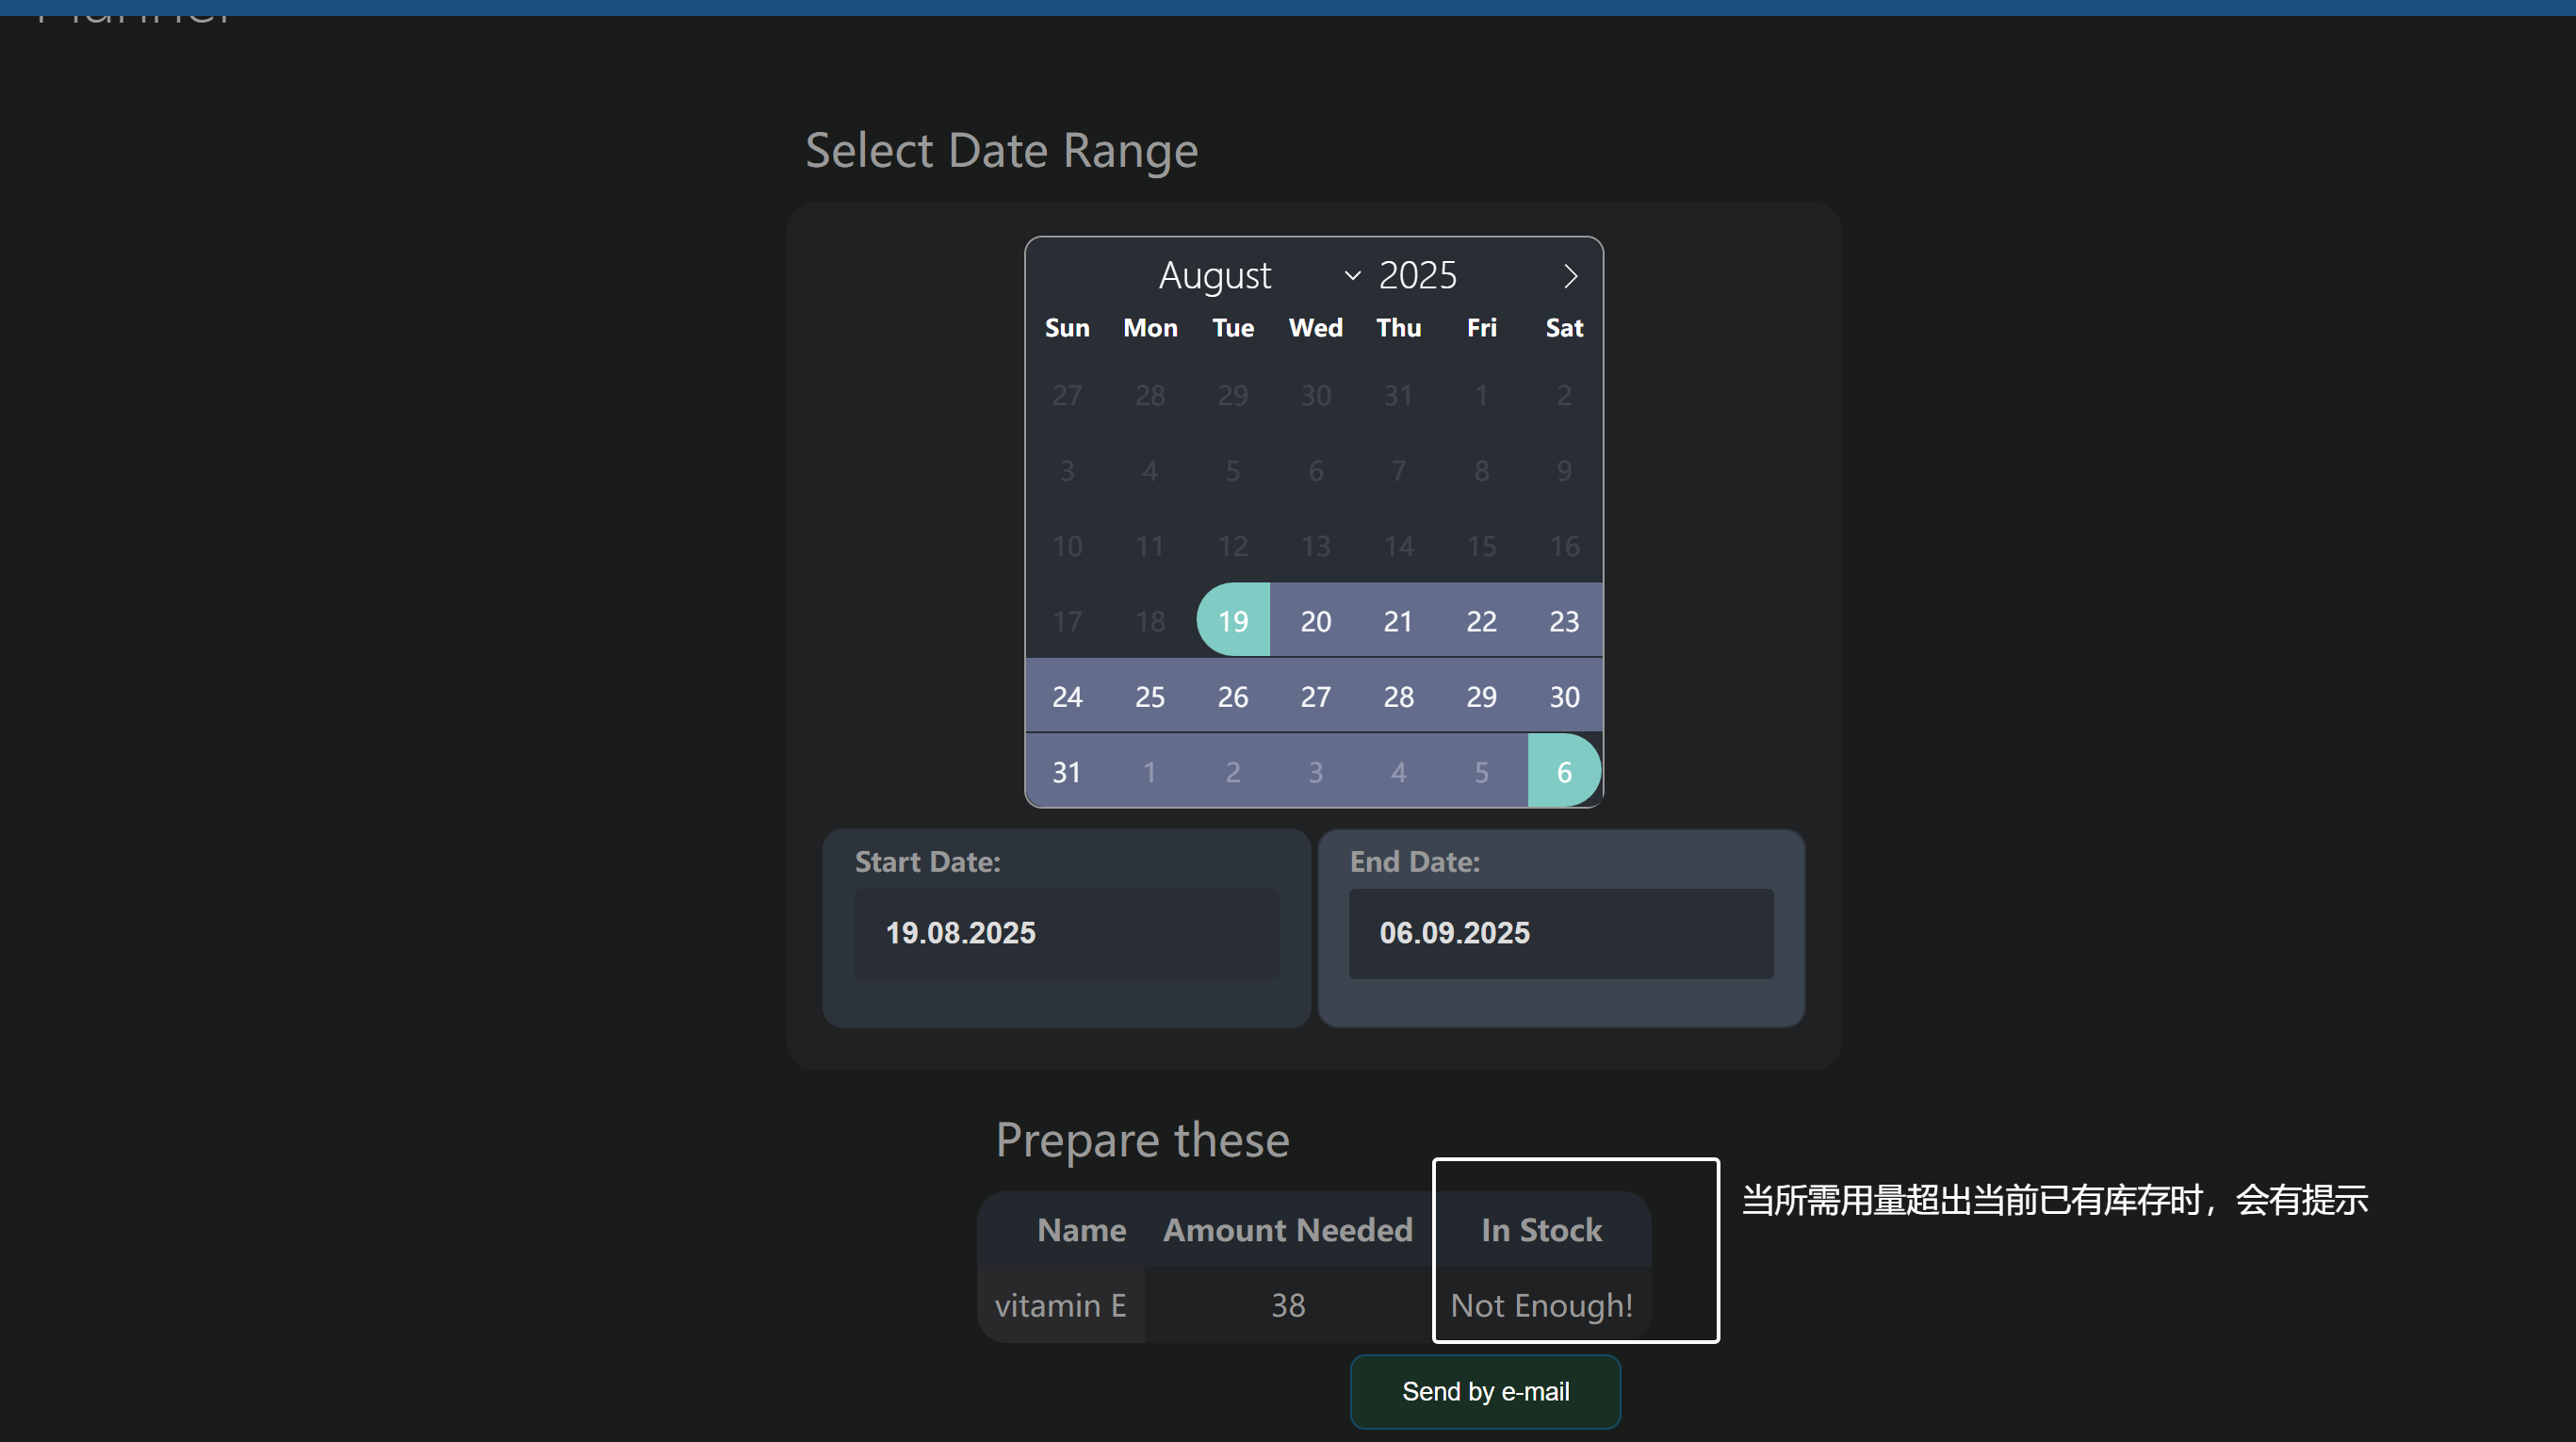Viewport: 2576px width, 1442px height.
Task: Pick August 31 in the calendar
Action: 1067,771
